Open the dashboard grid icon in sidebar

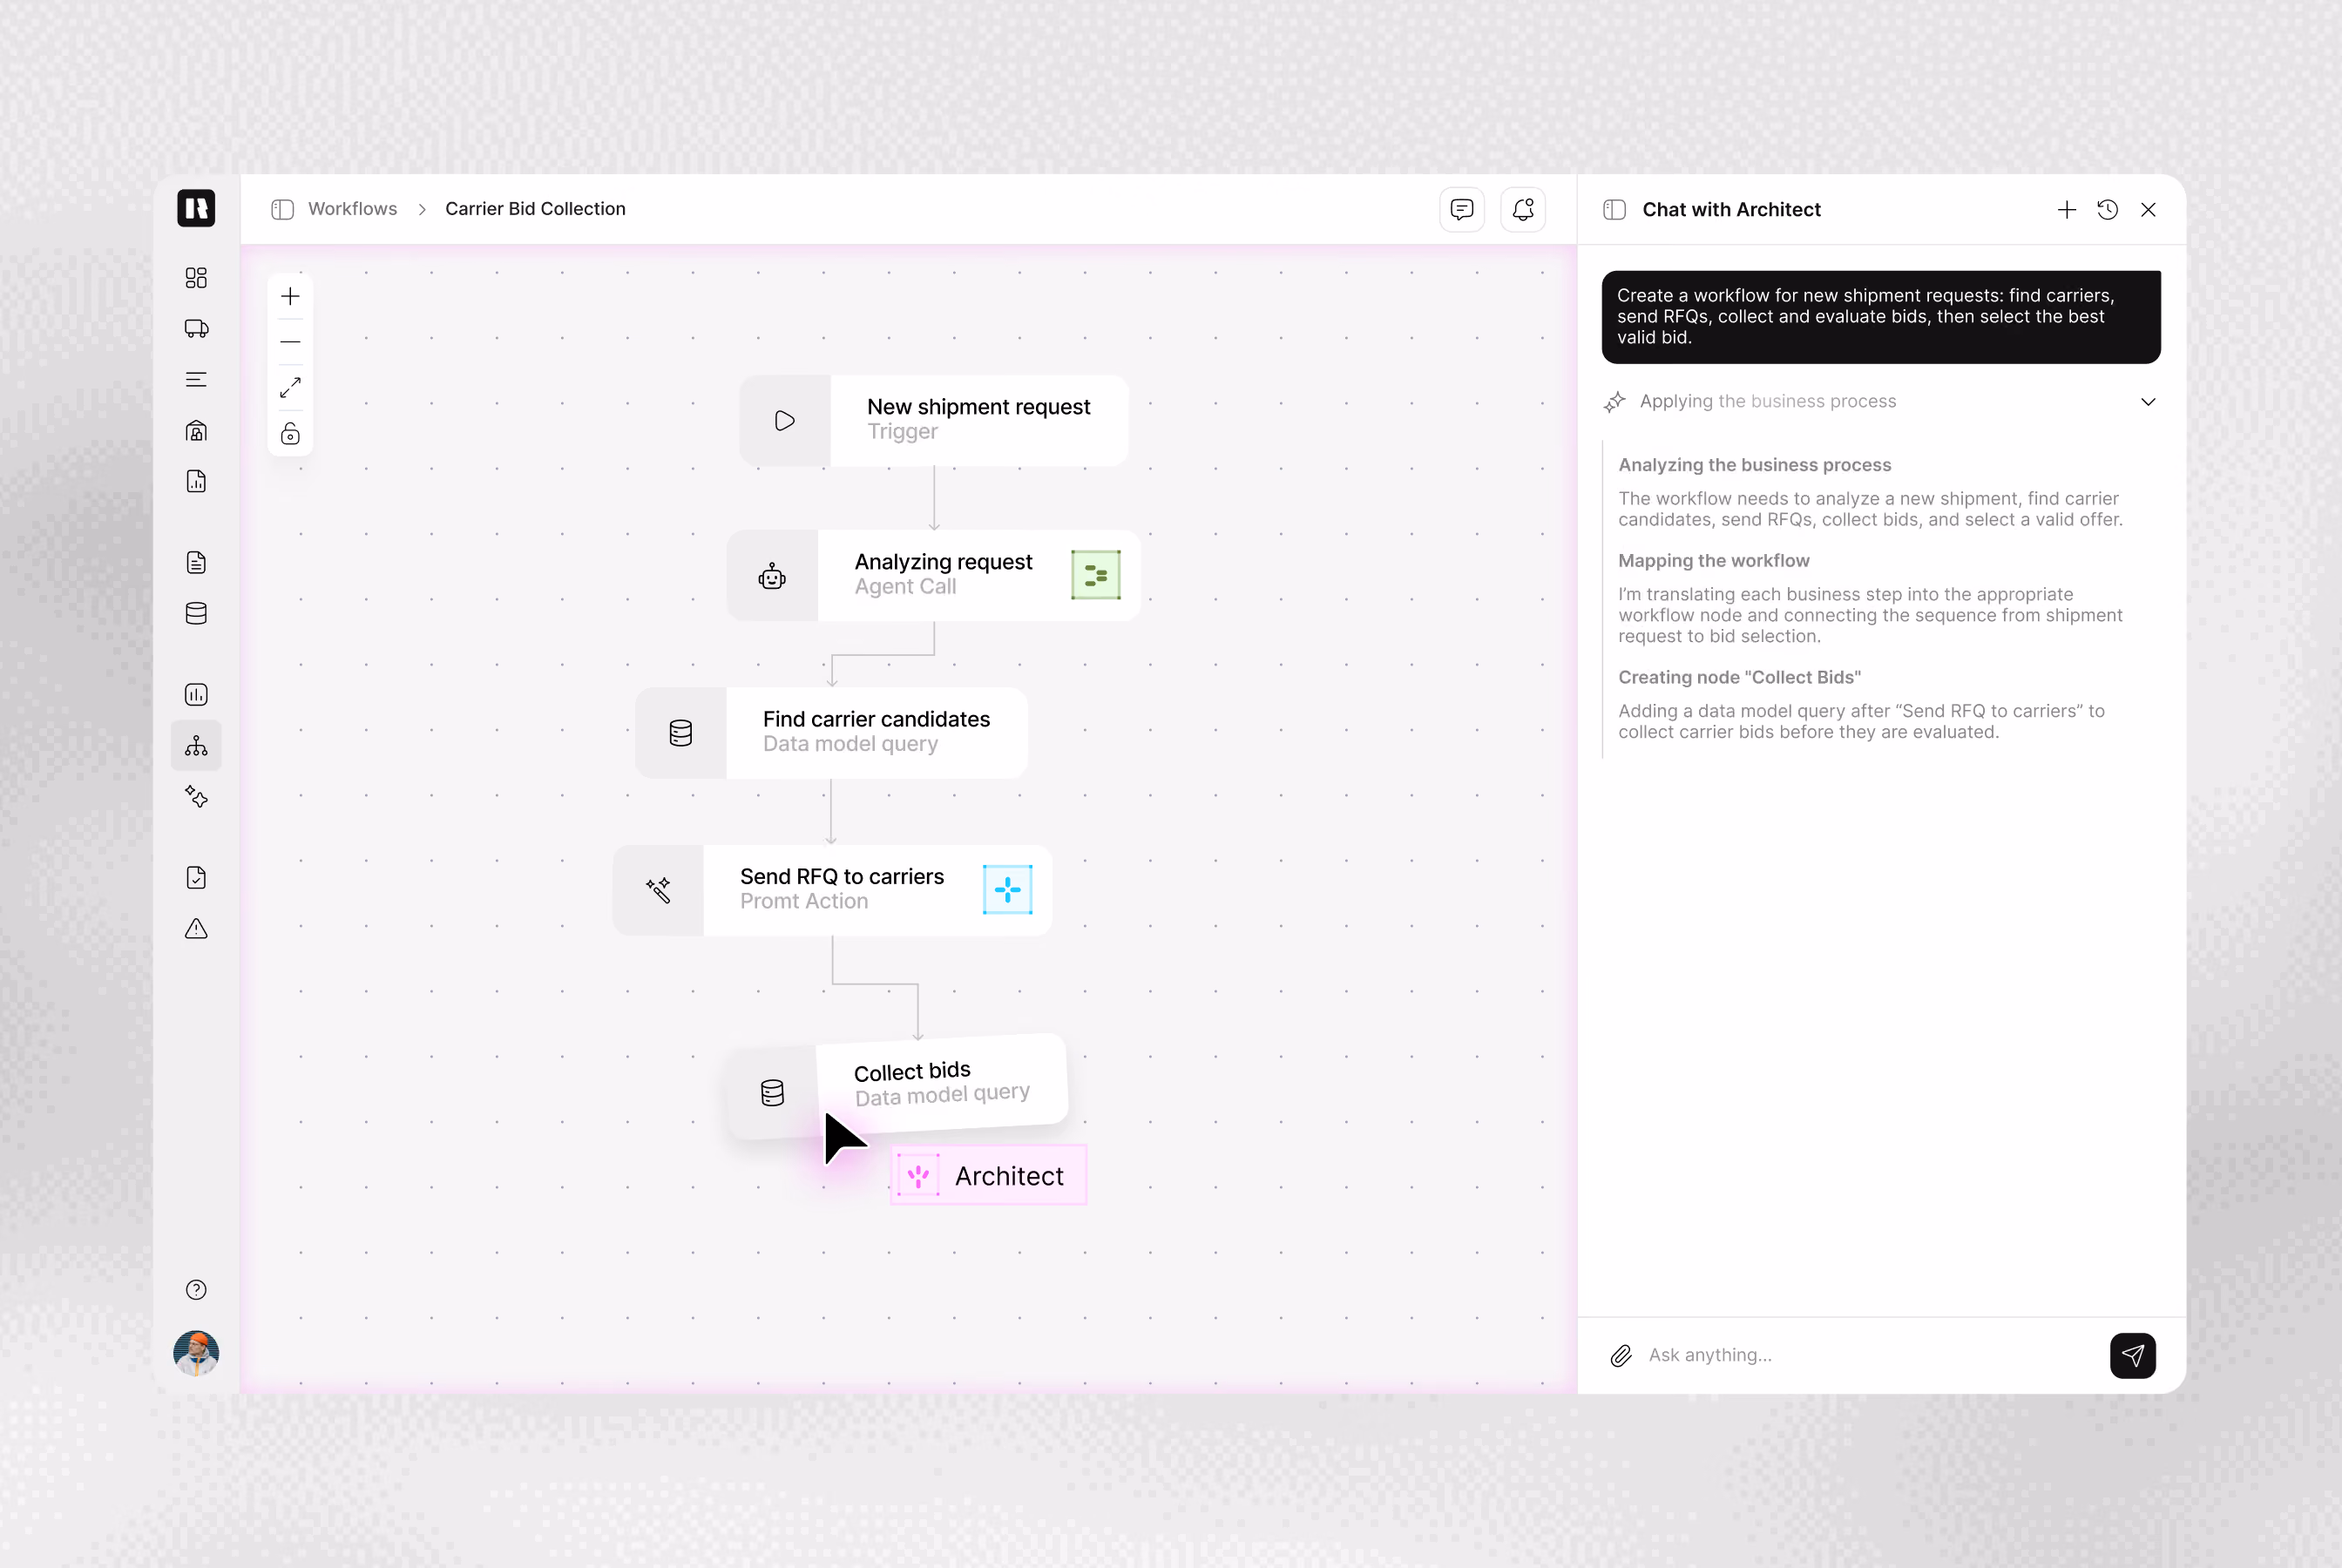point(196,278)
